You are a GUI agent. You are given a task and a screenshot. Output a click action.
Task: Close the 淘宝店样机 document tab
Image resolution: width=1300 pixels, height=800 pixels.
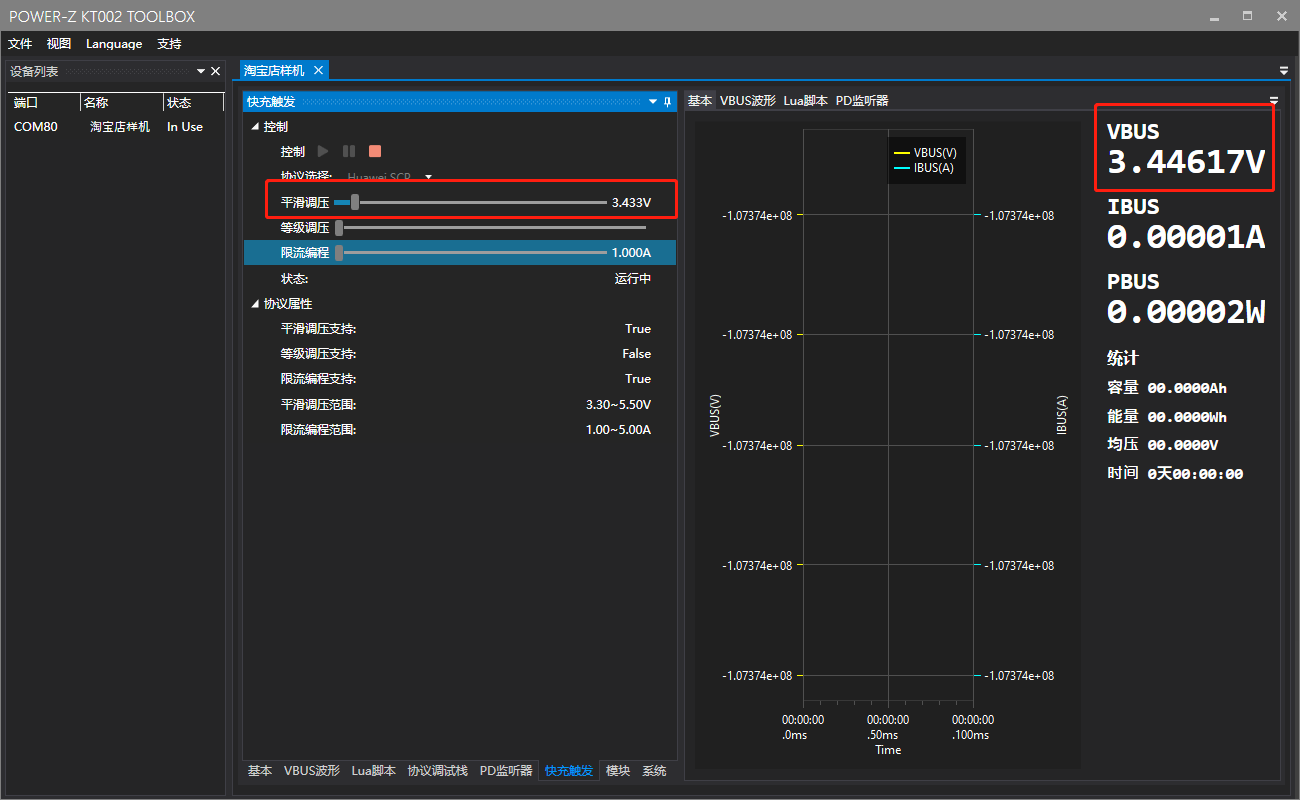(x=318, y=70)
